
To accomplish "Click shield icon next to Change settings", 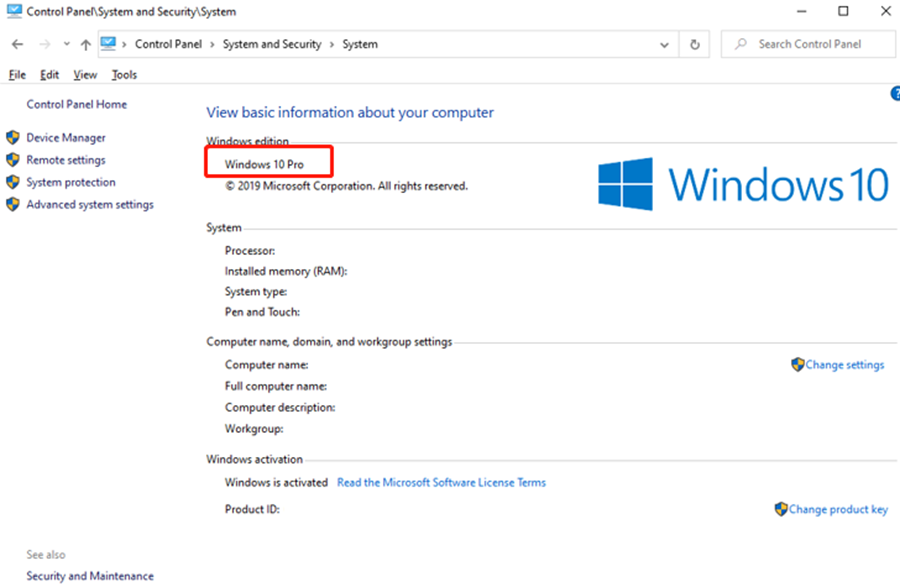I will [798, 364].
